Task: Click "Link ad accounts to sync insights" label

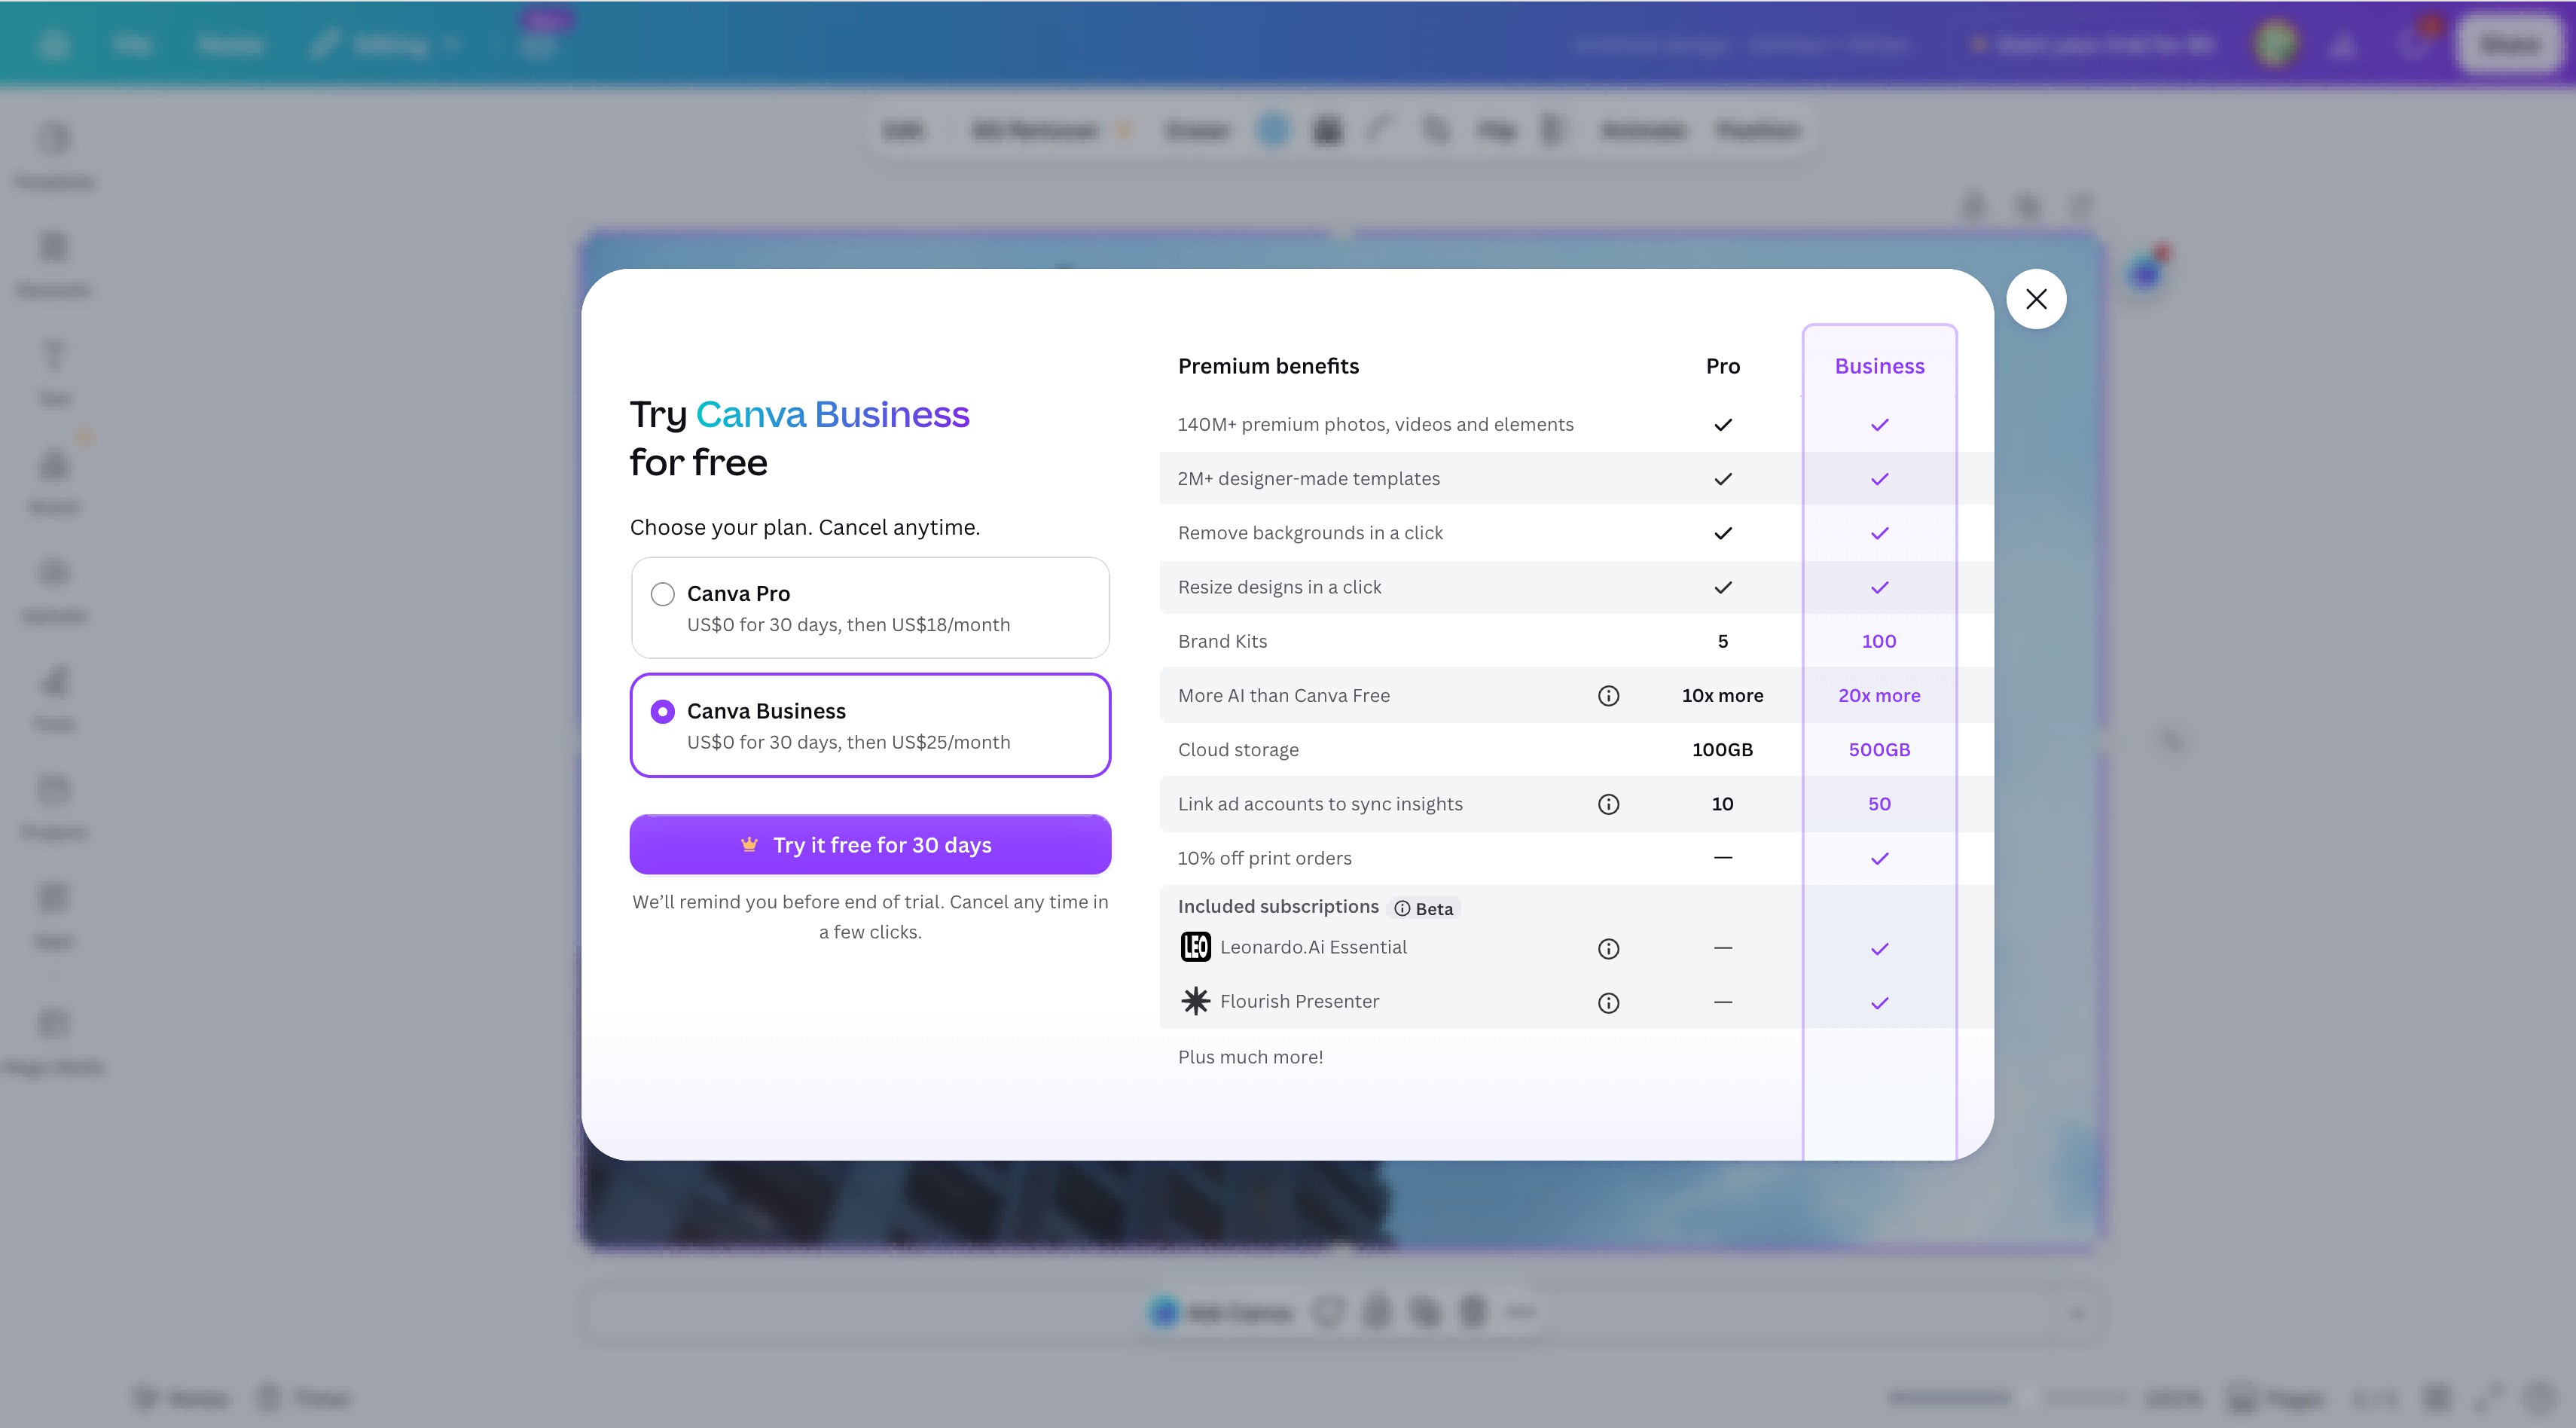Action: pos(1320,804)
